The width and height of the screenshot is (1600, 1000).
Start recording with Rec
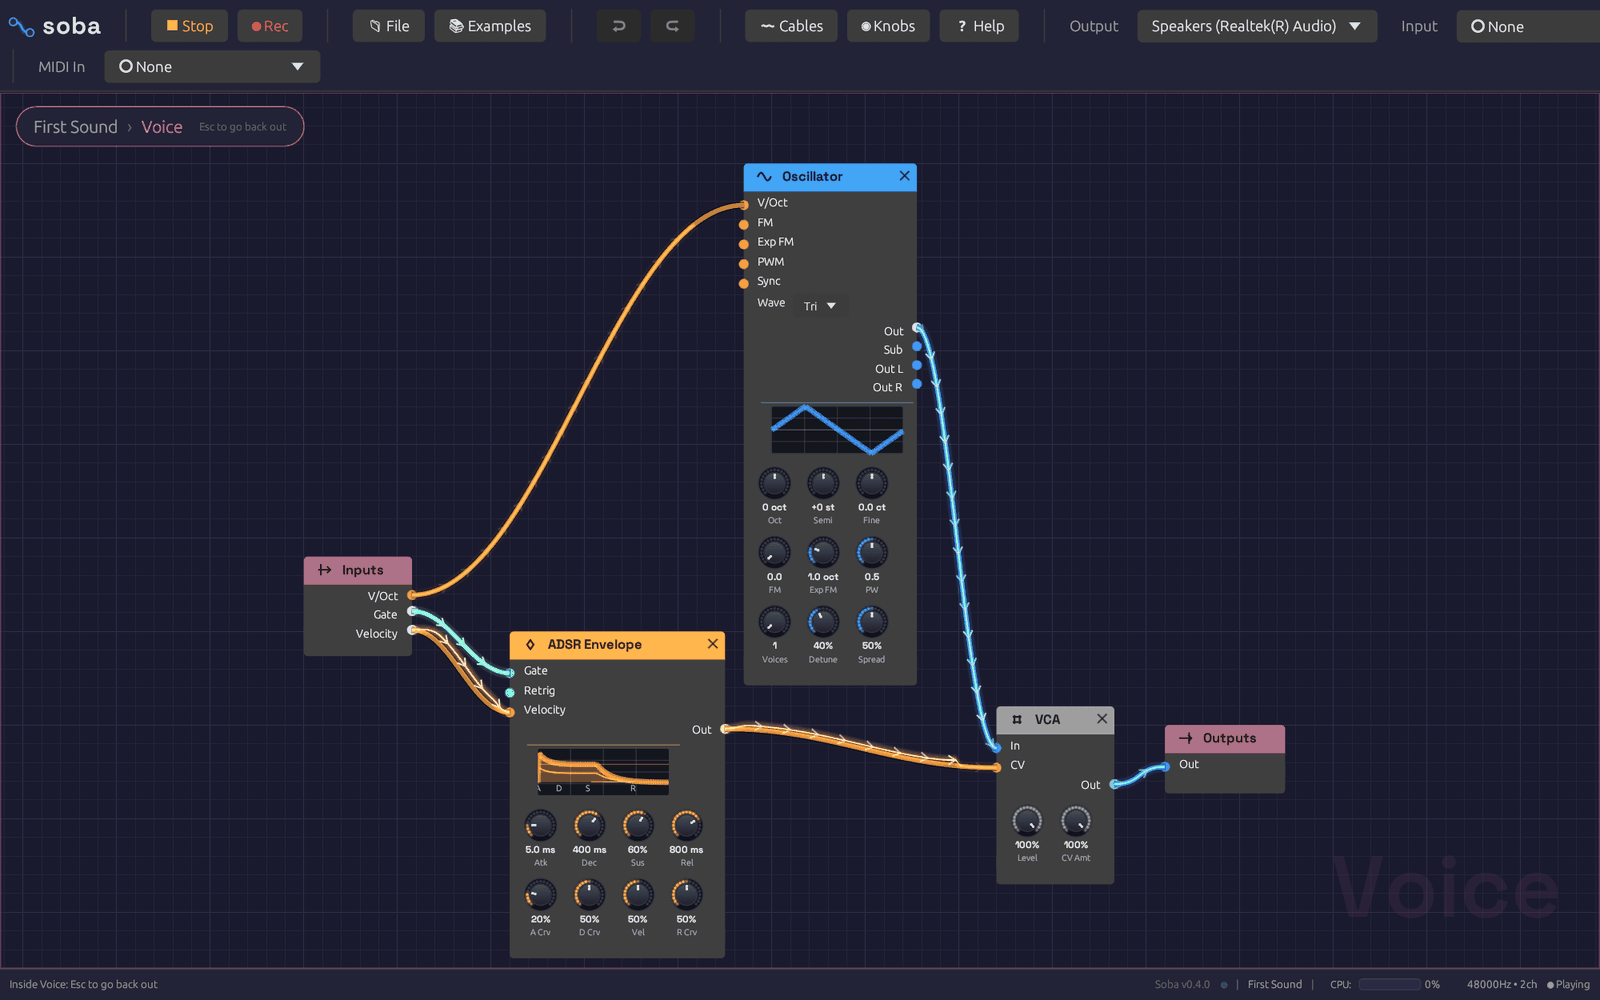click(270, 26)
